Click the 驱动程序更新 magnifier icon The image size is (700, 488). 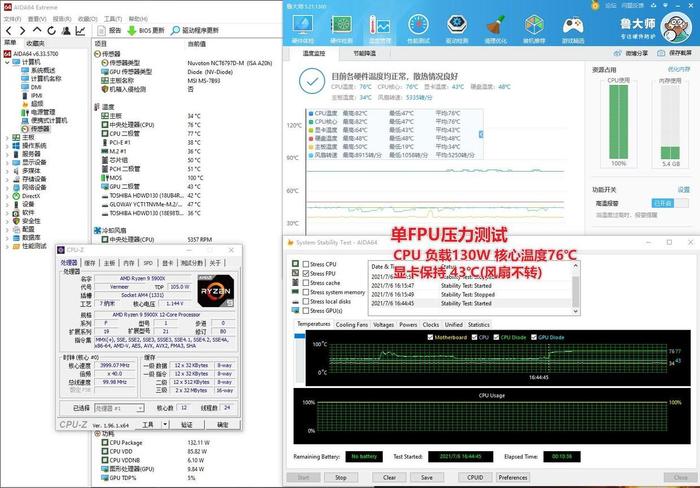pos(175,30)
